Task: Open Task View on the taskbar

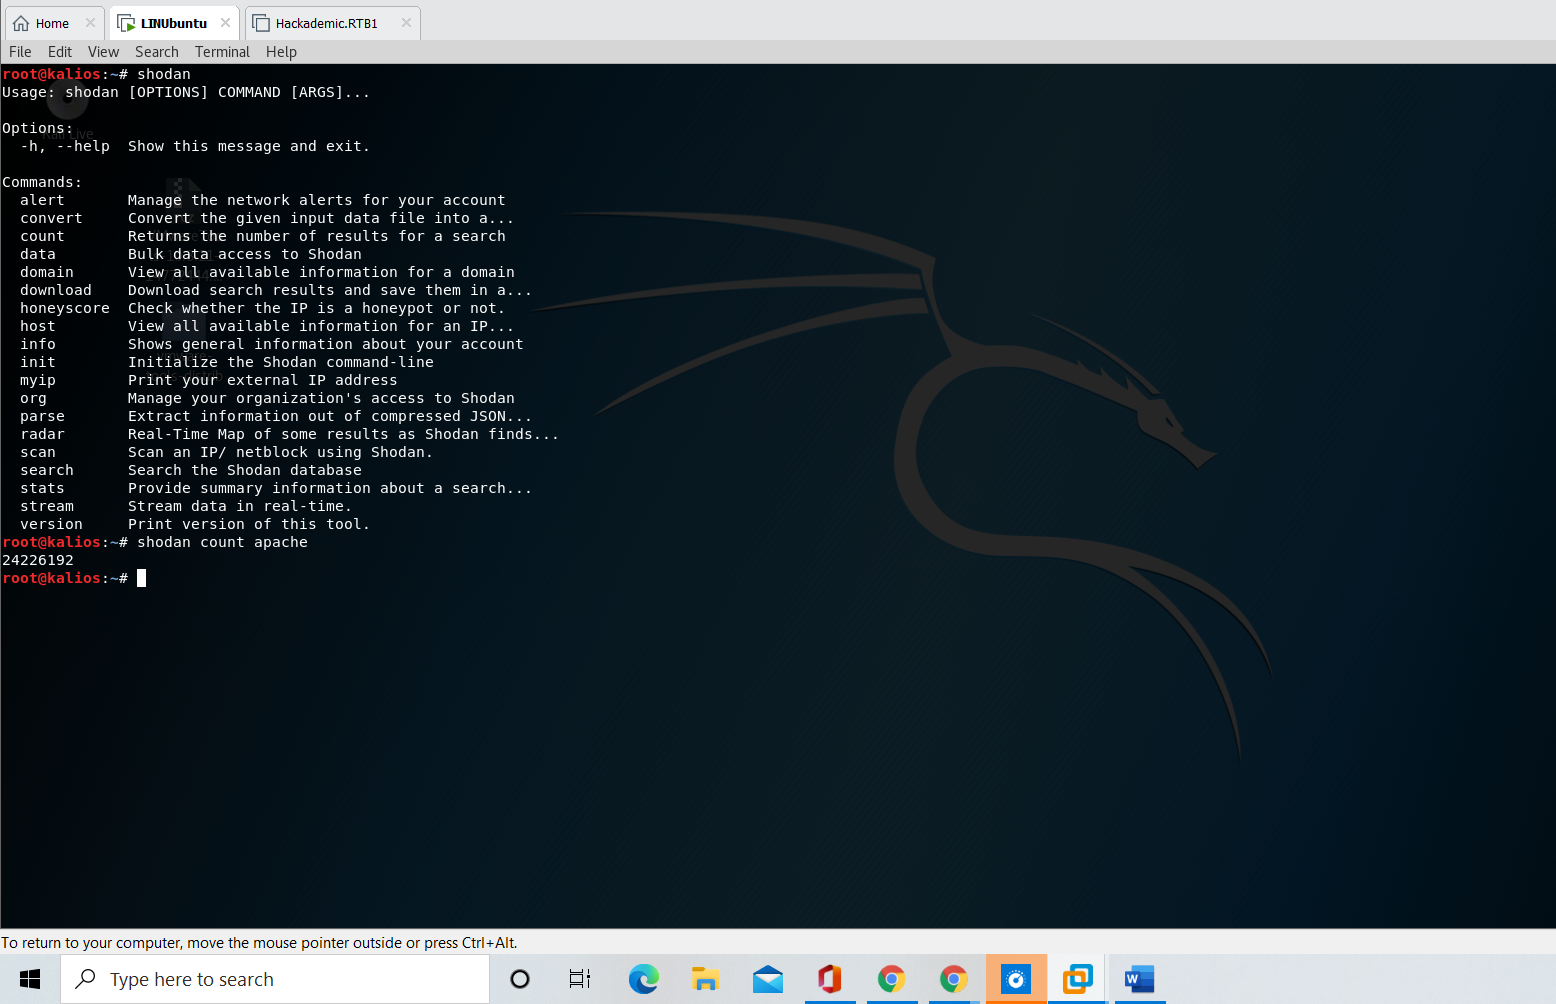Action: (580, 979)
